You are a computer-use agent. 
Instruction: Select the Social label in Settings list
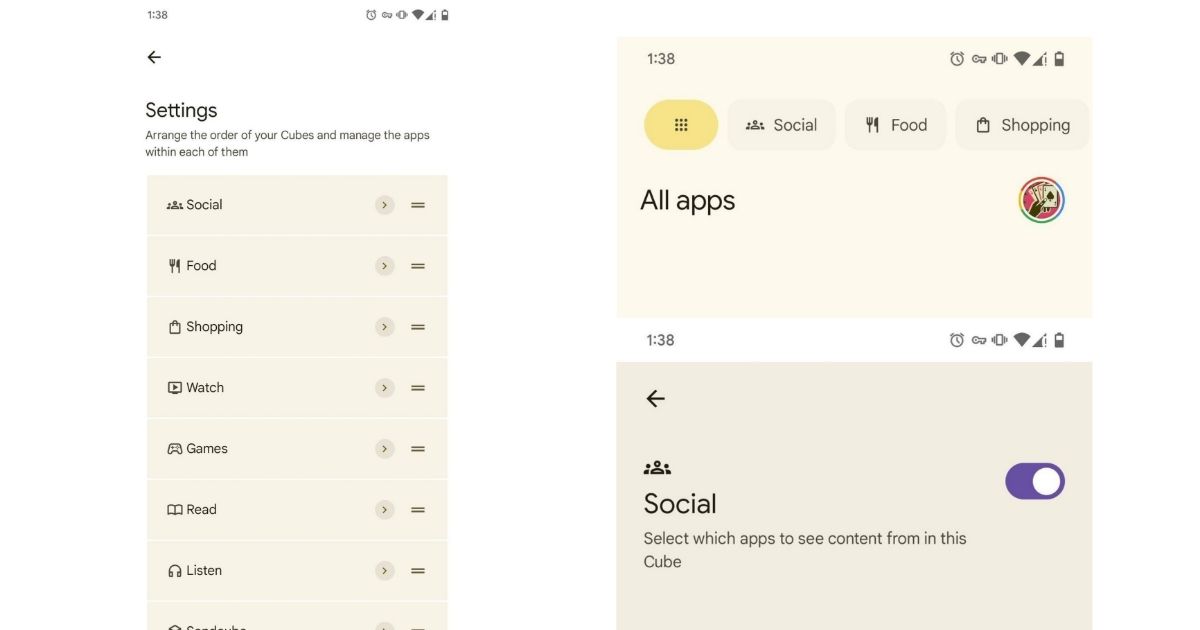coord(204,205)
